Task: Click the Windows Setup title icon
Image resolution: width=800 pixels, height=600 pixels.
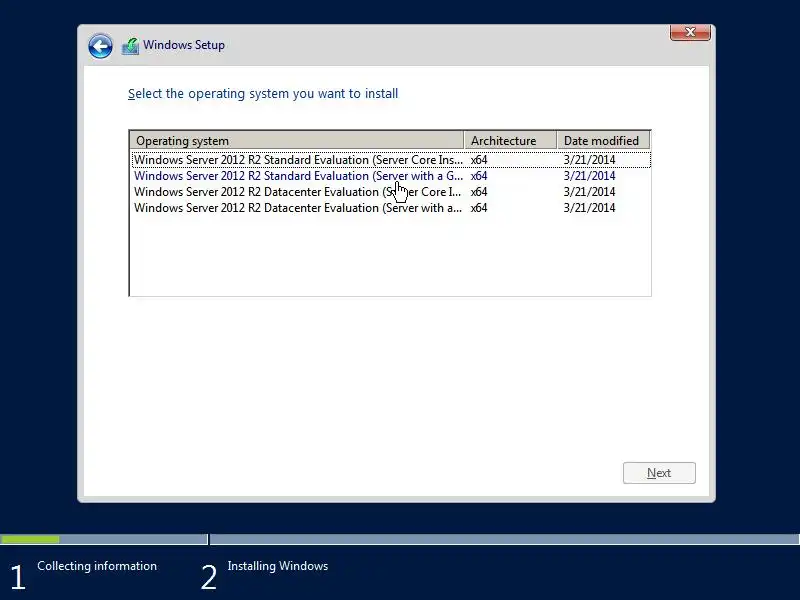Action: pos(131,46)
